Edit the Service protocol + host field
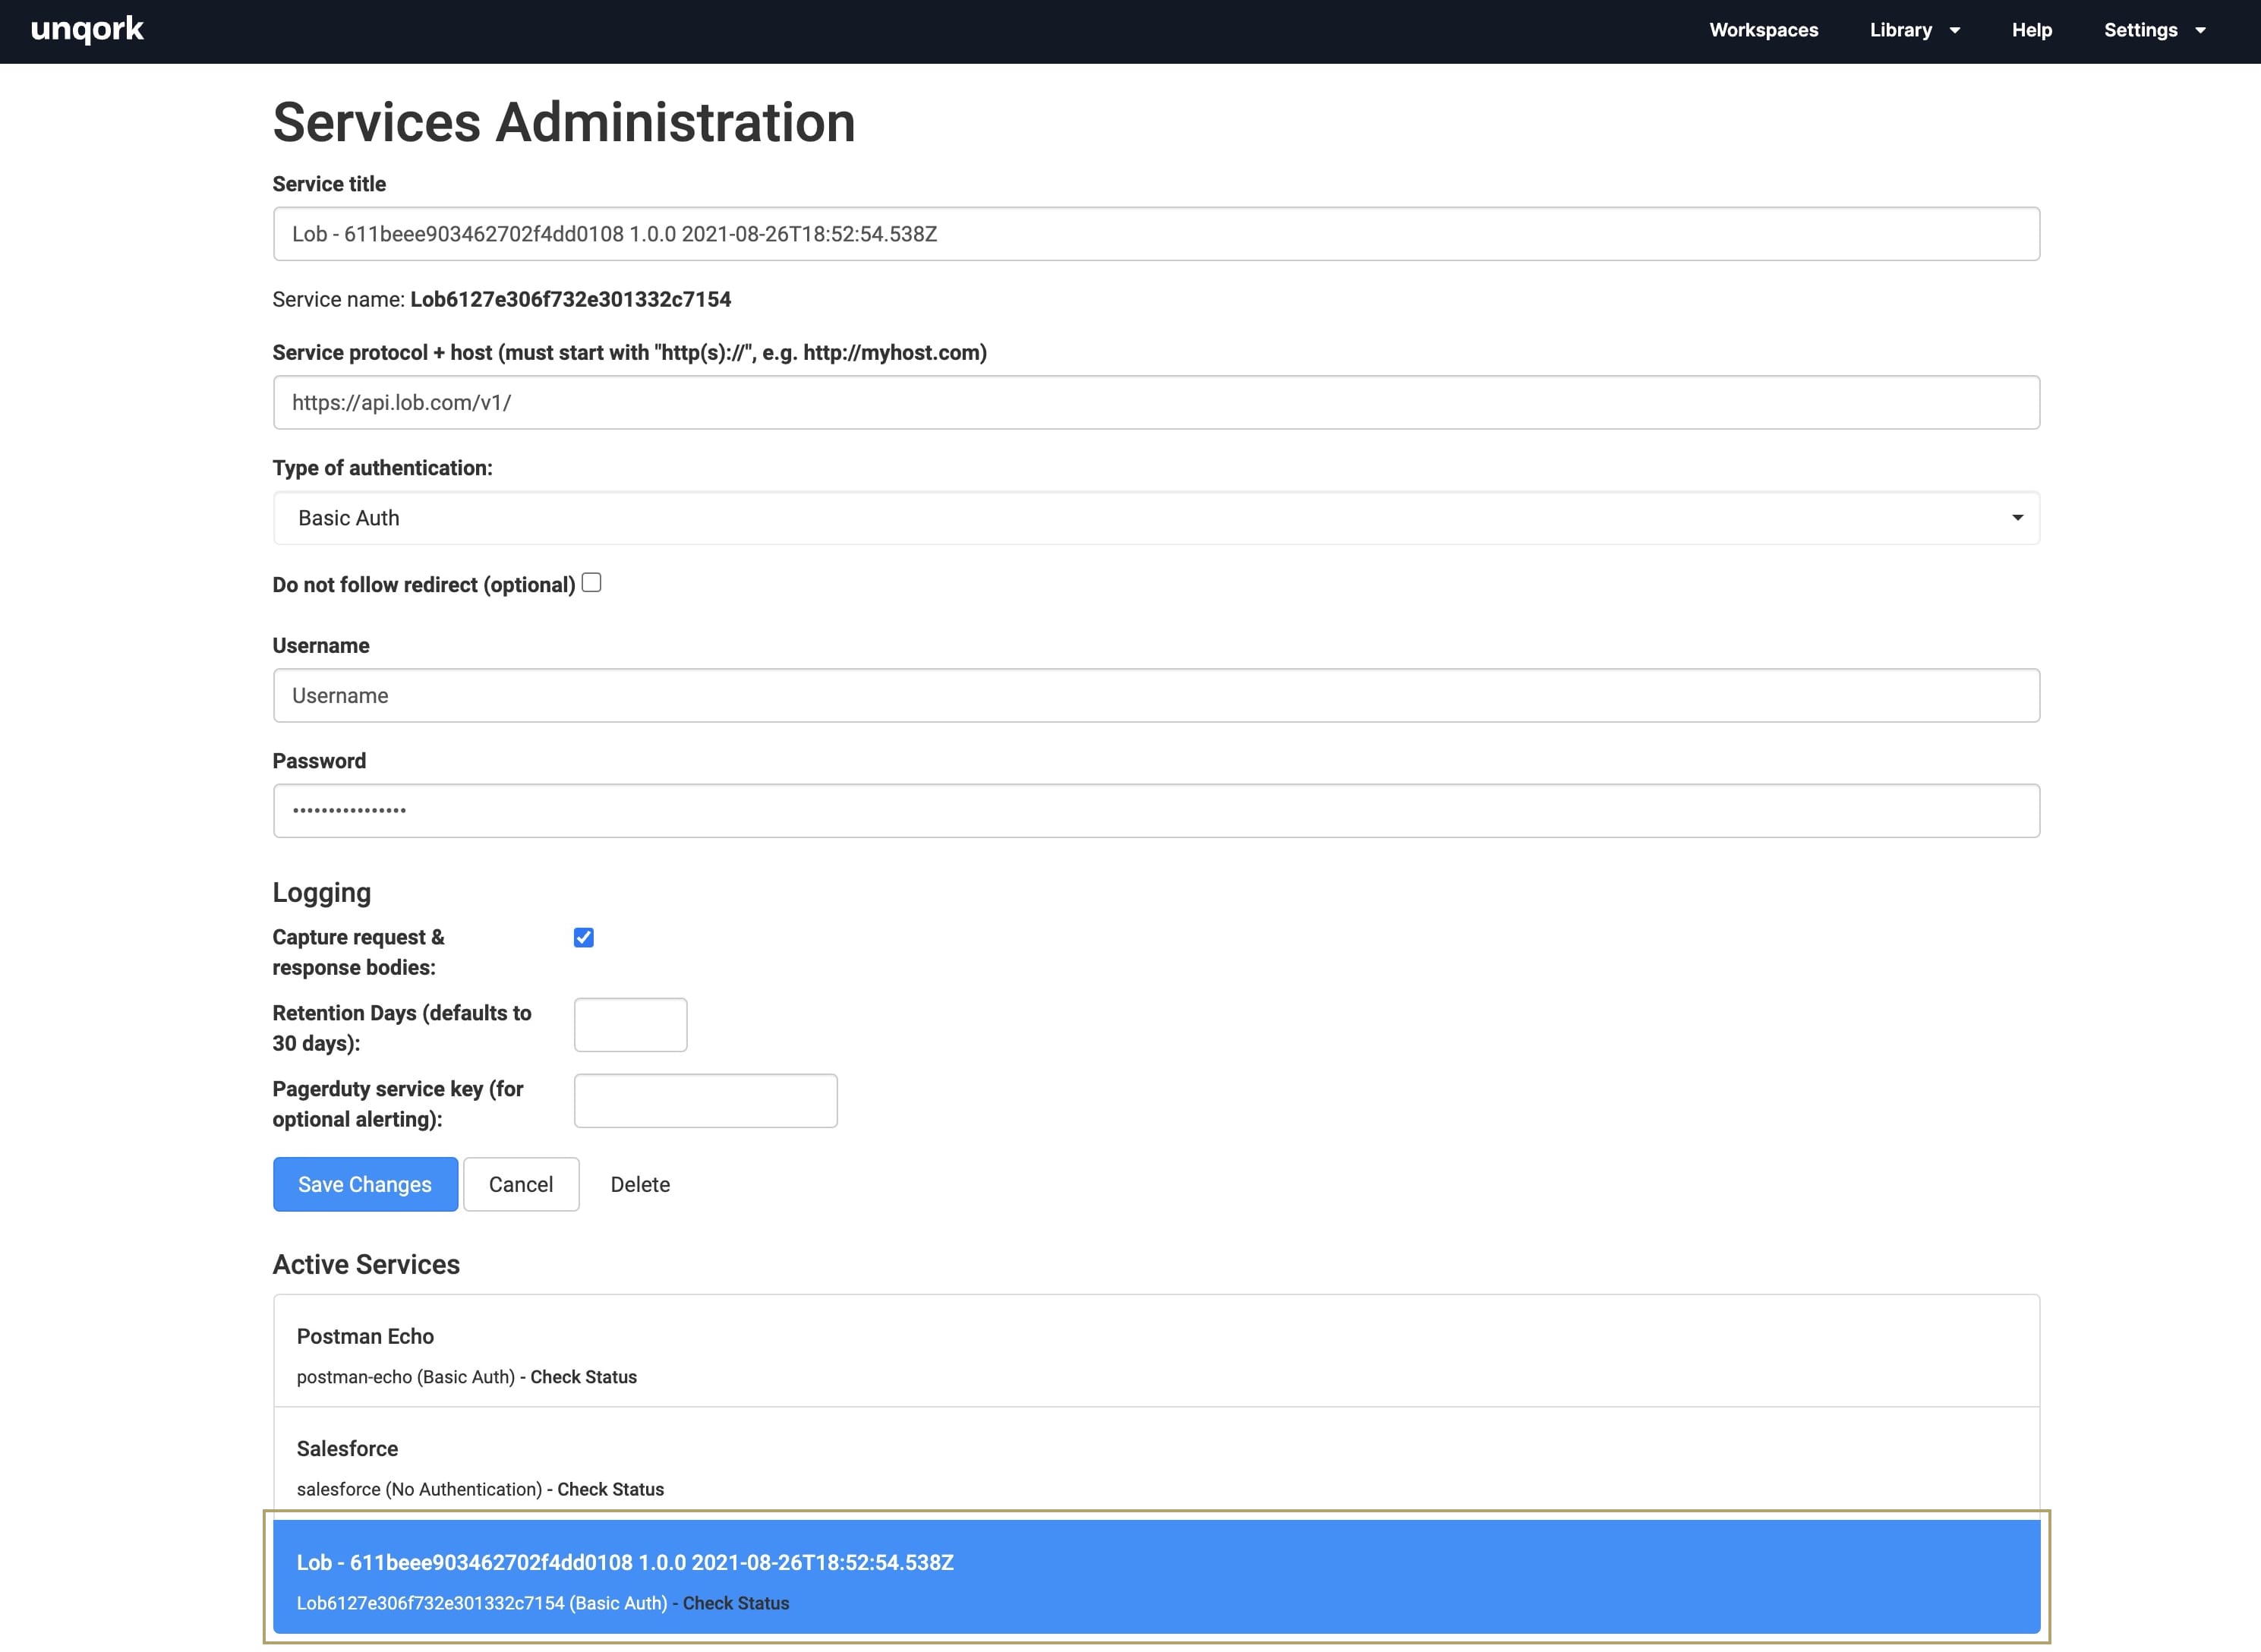2261x1652 pixels. [x=1156, y=402]
